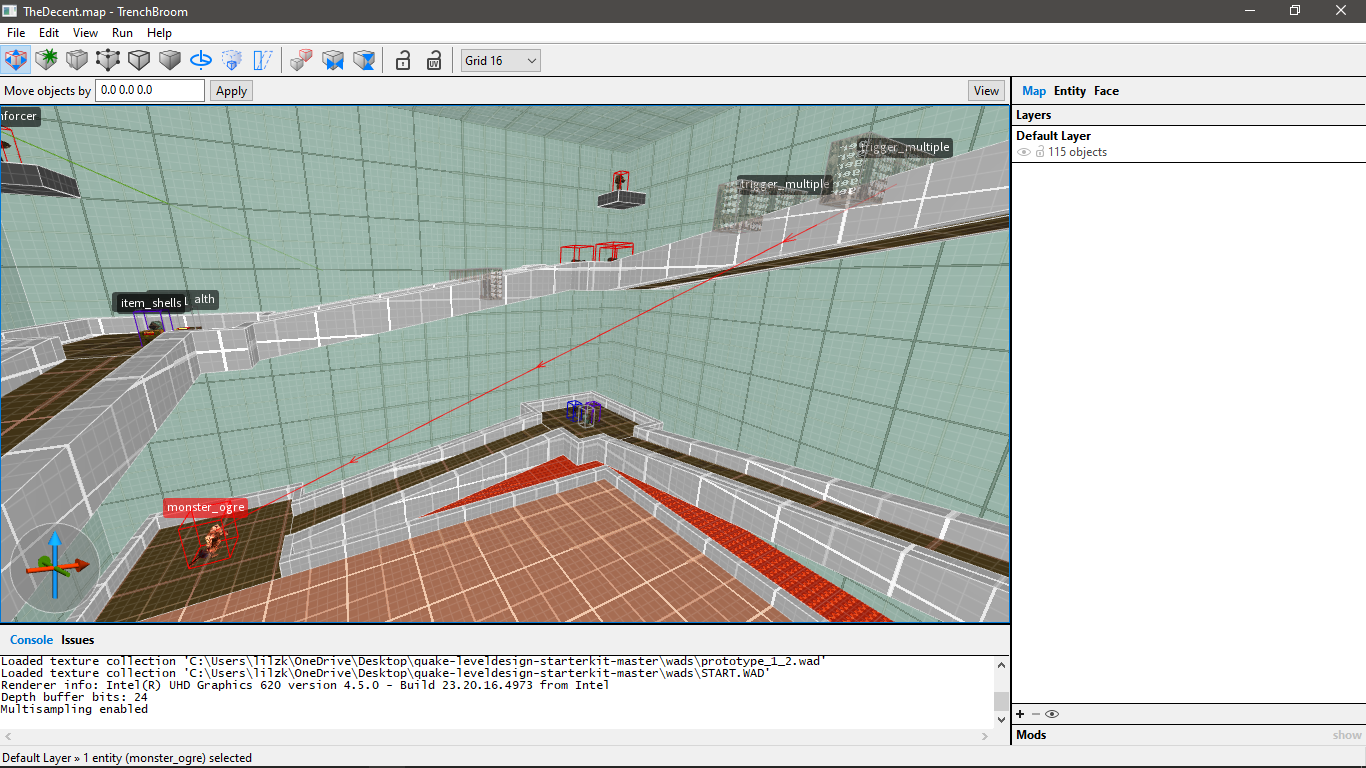Select the item_shells entity label
Viewport: 1366px width, 768px height.
(x=151, y=303)
